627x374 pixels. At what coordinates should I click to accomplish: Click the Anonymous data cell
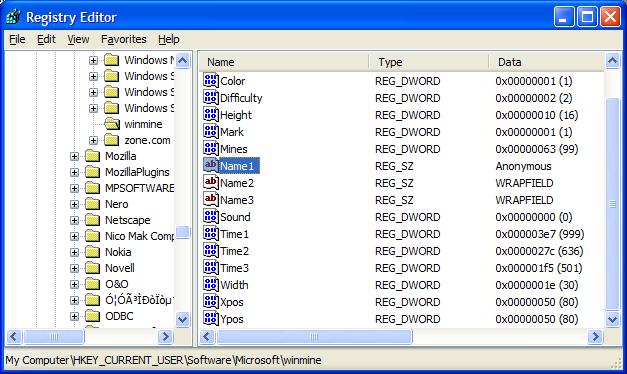(x=523, y=166)
